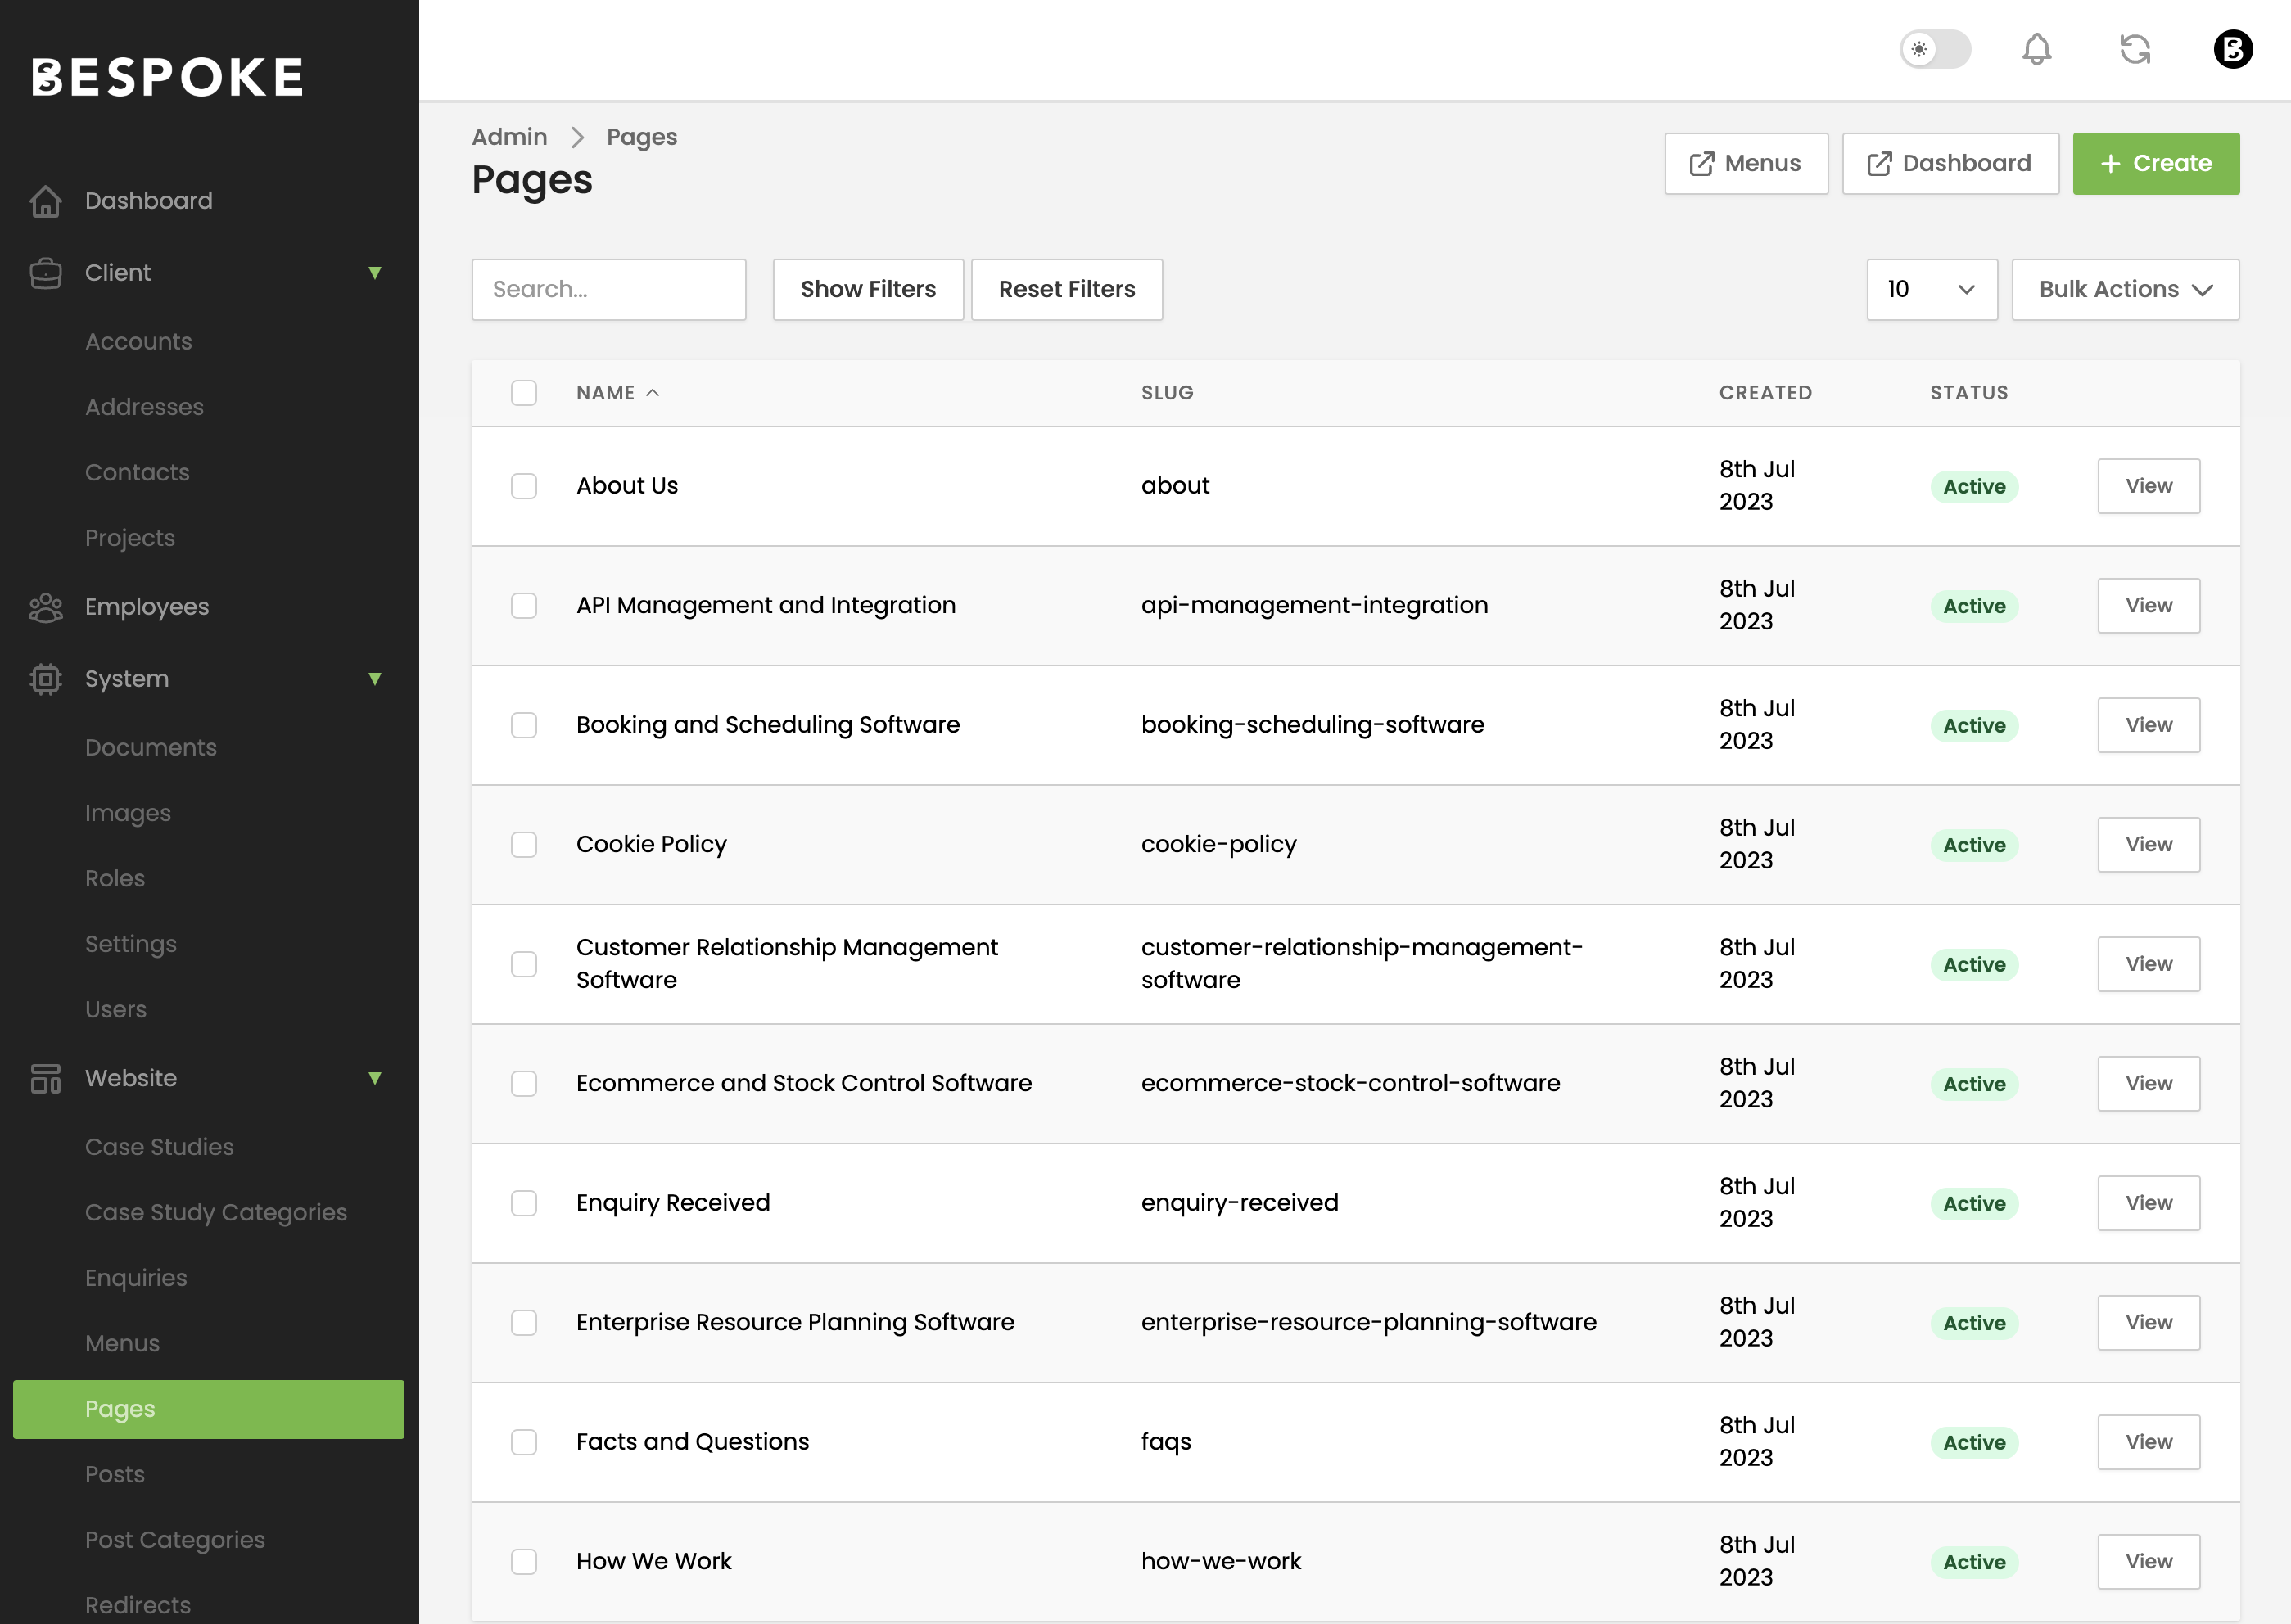Open Documents under System
Image resolution: width=2291 pixels, height=1624 pixels.
pos(150,748)
